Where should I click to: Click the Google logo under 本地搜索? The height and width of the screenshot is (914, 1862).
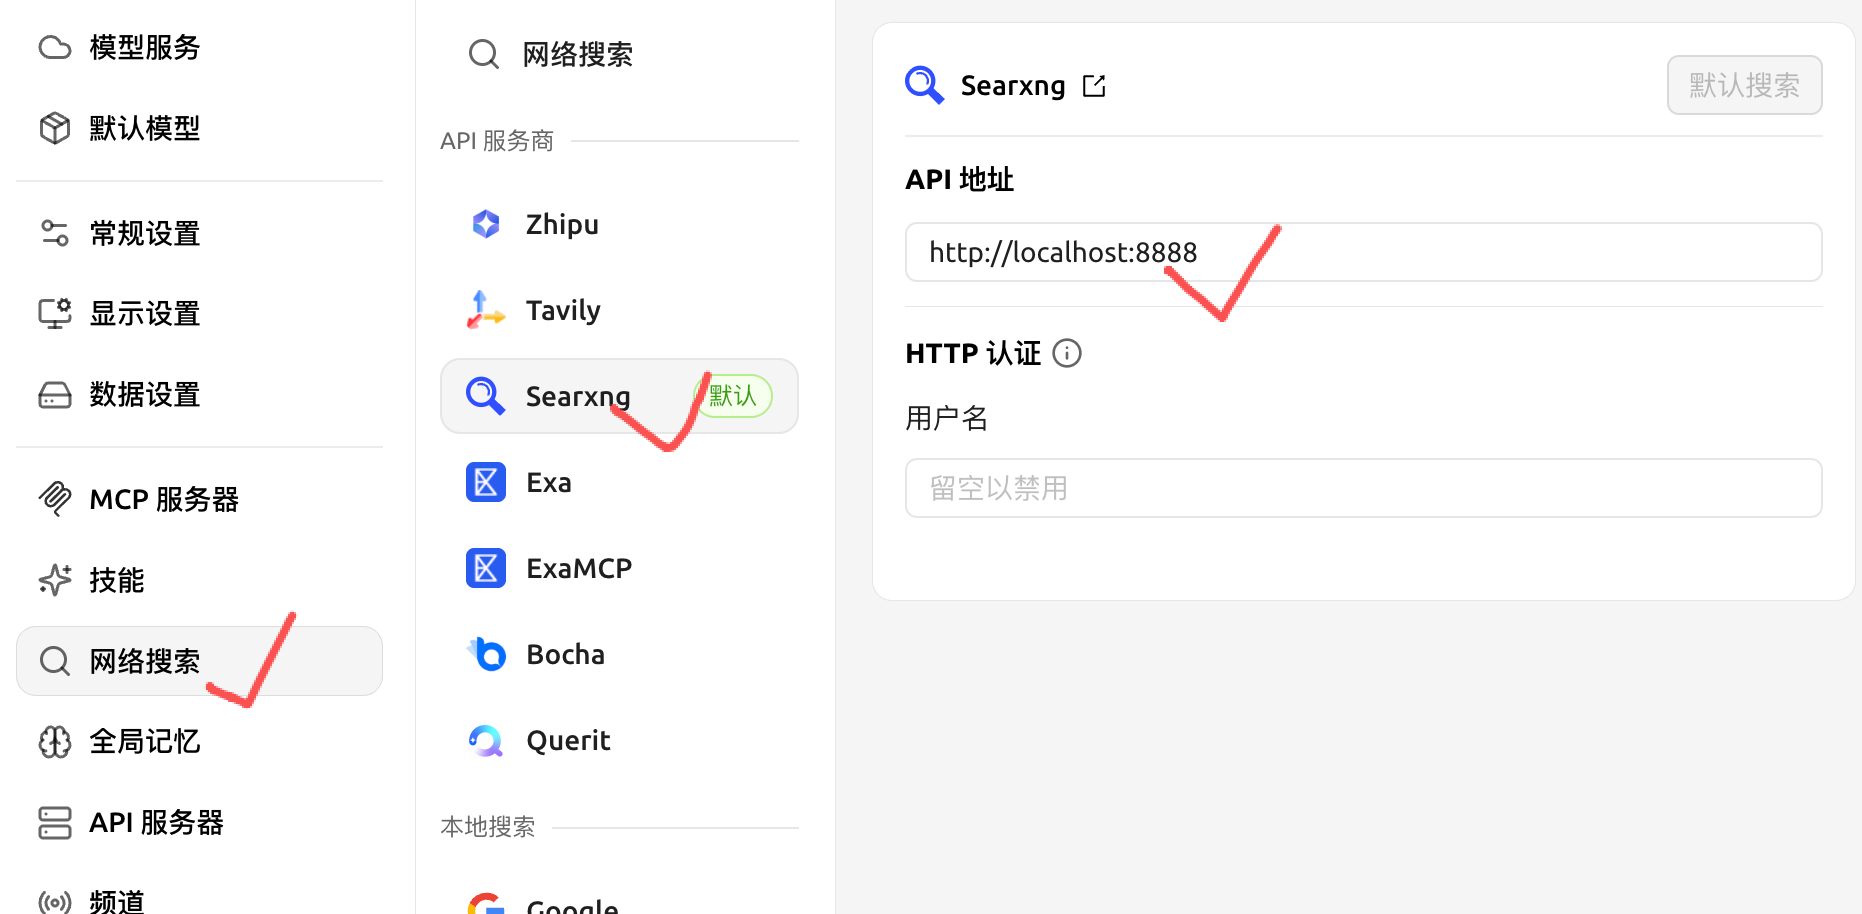(486, 903)
